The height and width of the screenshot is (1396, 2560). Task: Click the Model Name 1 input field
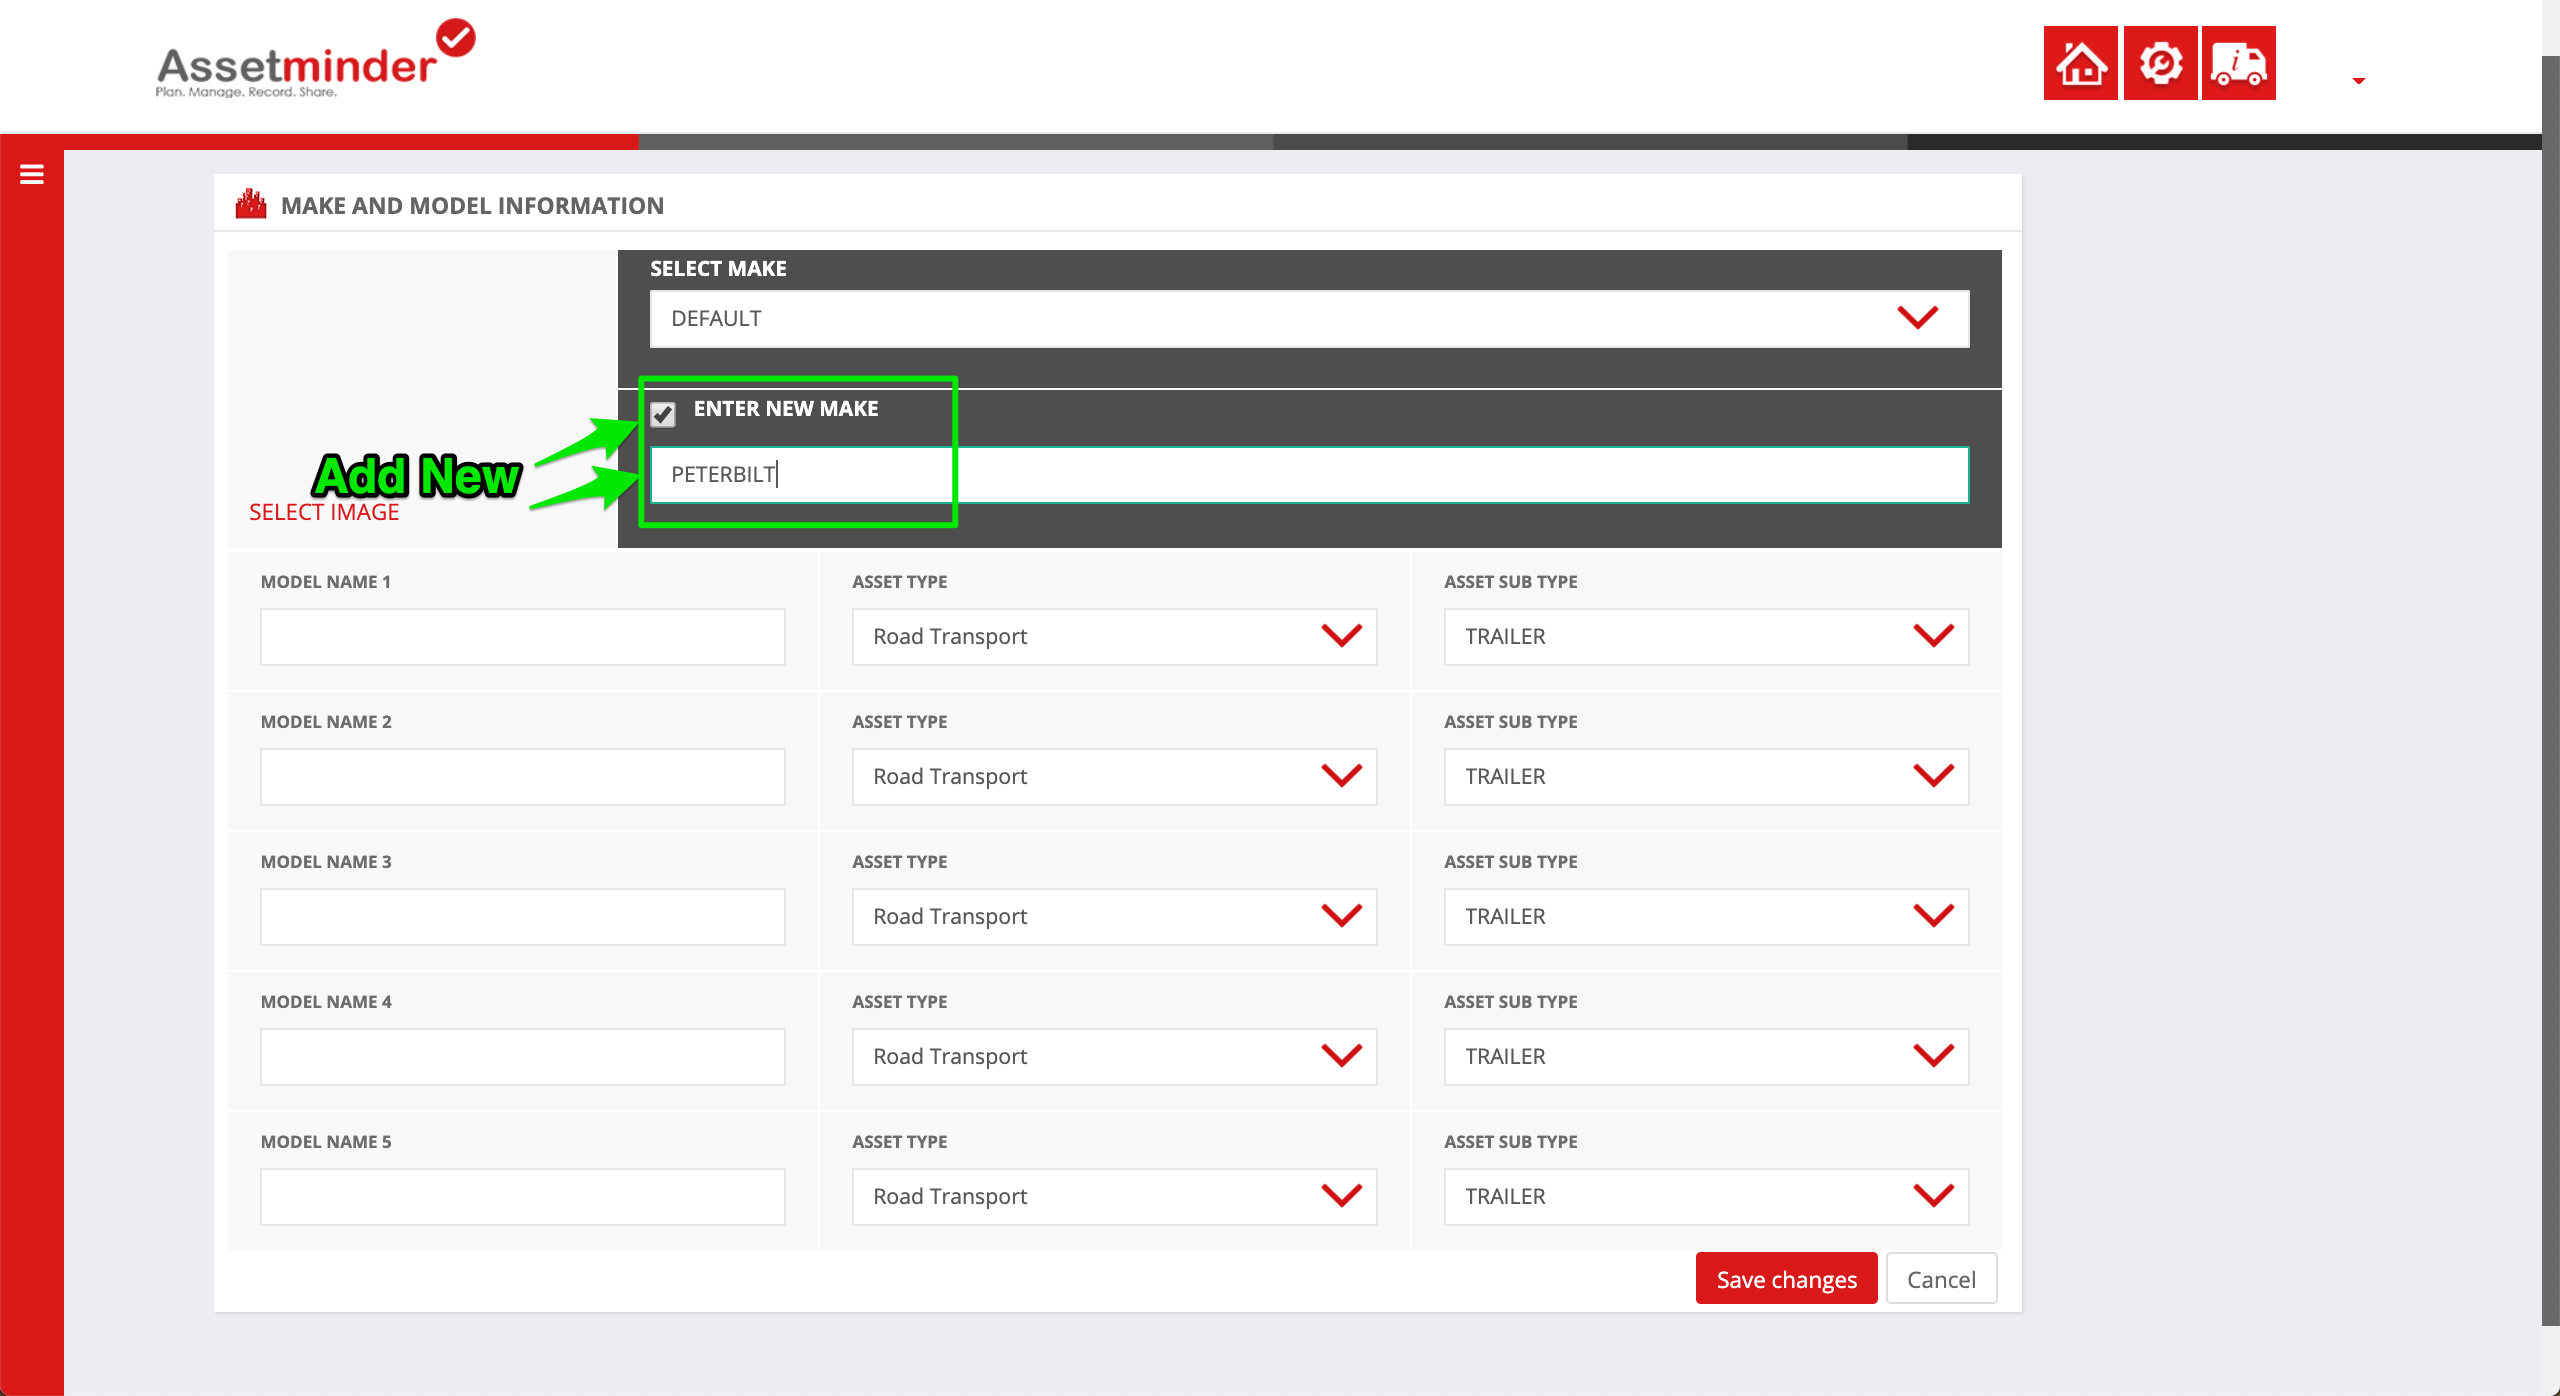click(x=523, y=637)
